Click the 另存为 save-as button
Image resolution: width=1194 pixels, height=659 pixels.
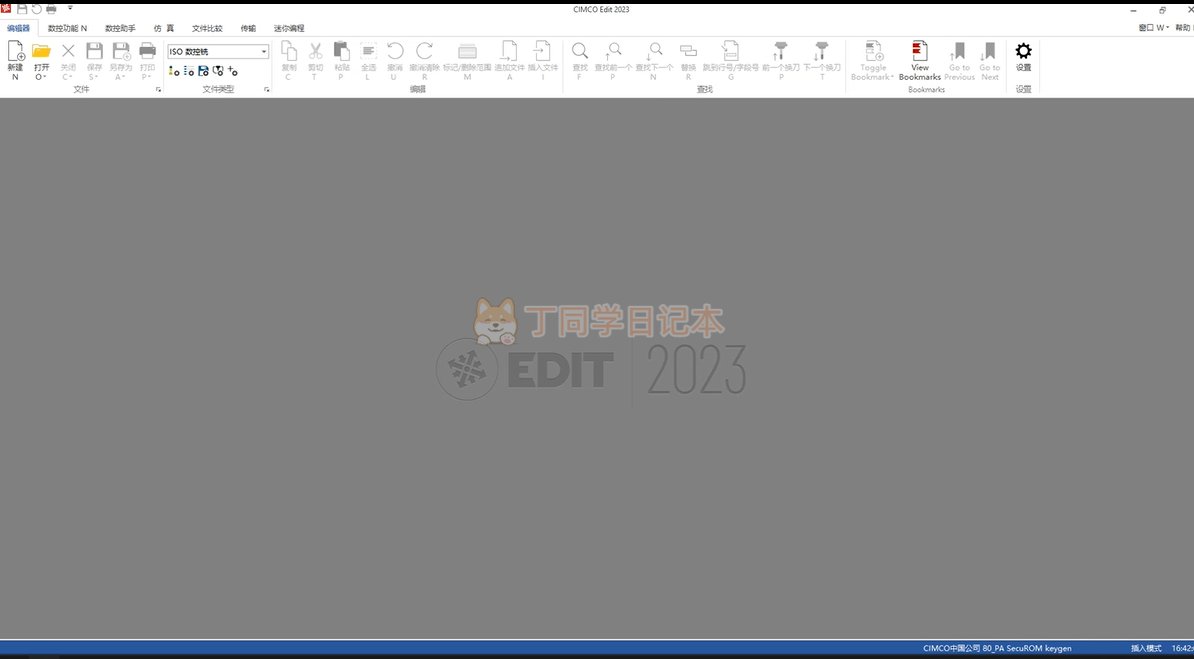(x=120, y=60)
